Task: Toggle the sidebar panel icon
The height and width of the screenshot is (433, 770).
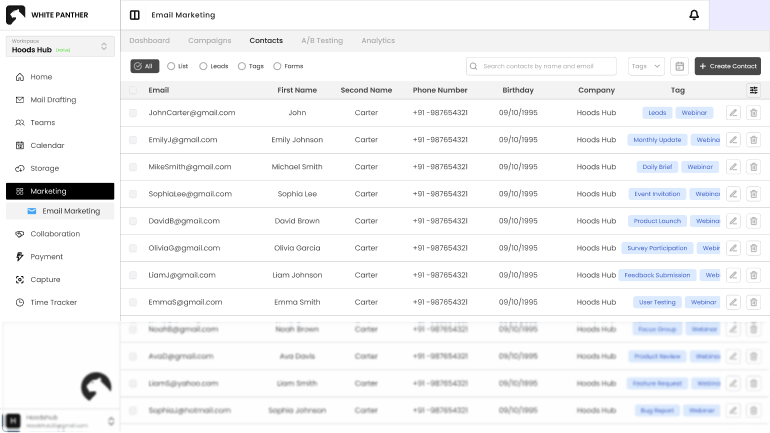Action: click(x=135, y=15)
